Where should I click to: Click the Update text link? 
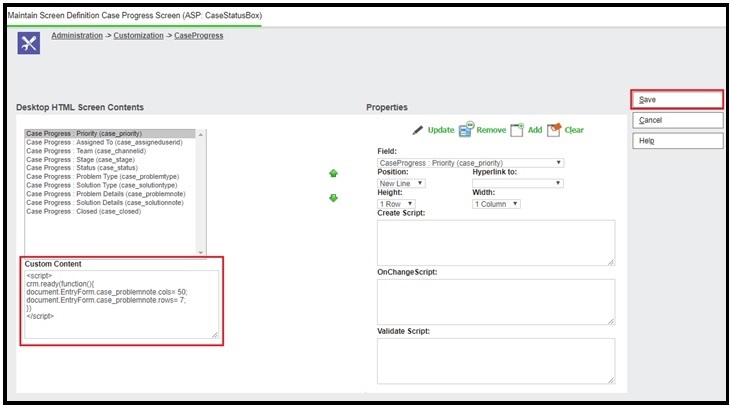441,130
